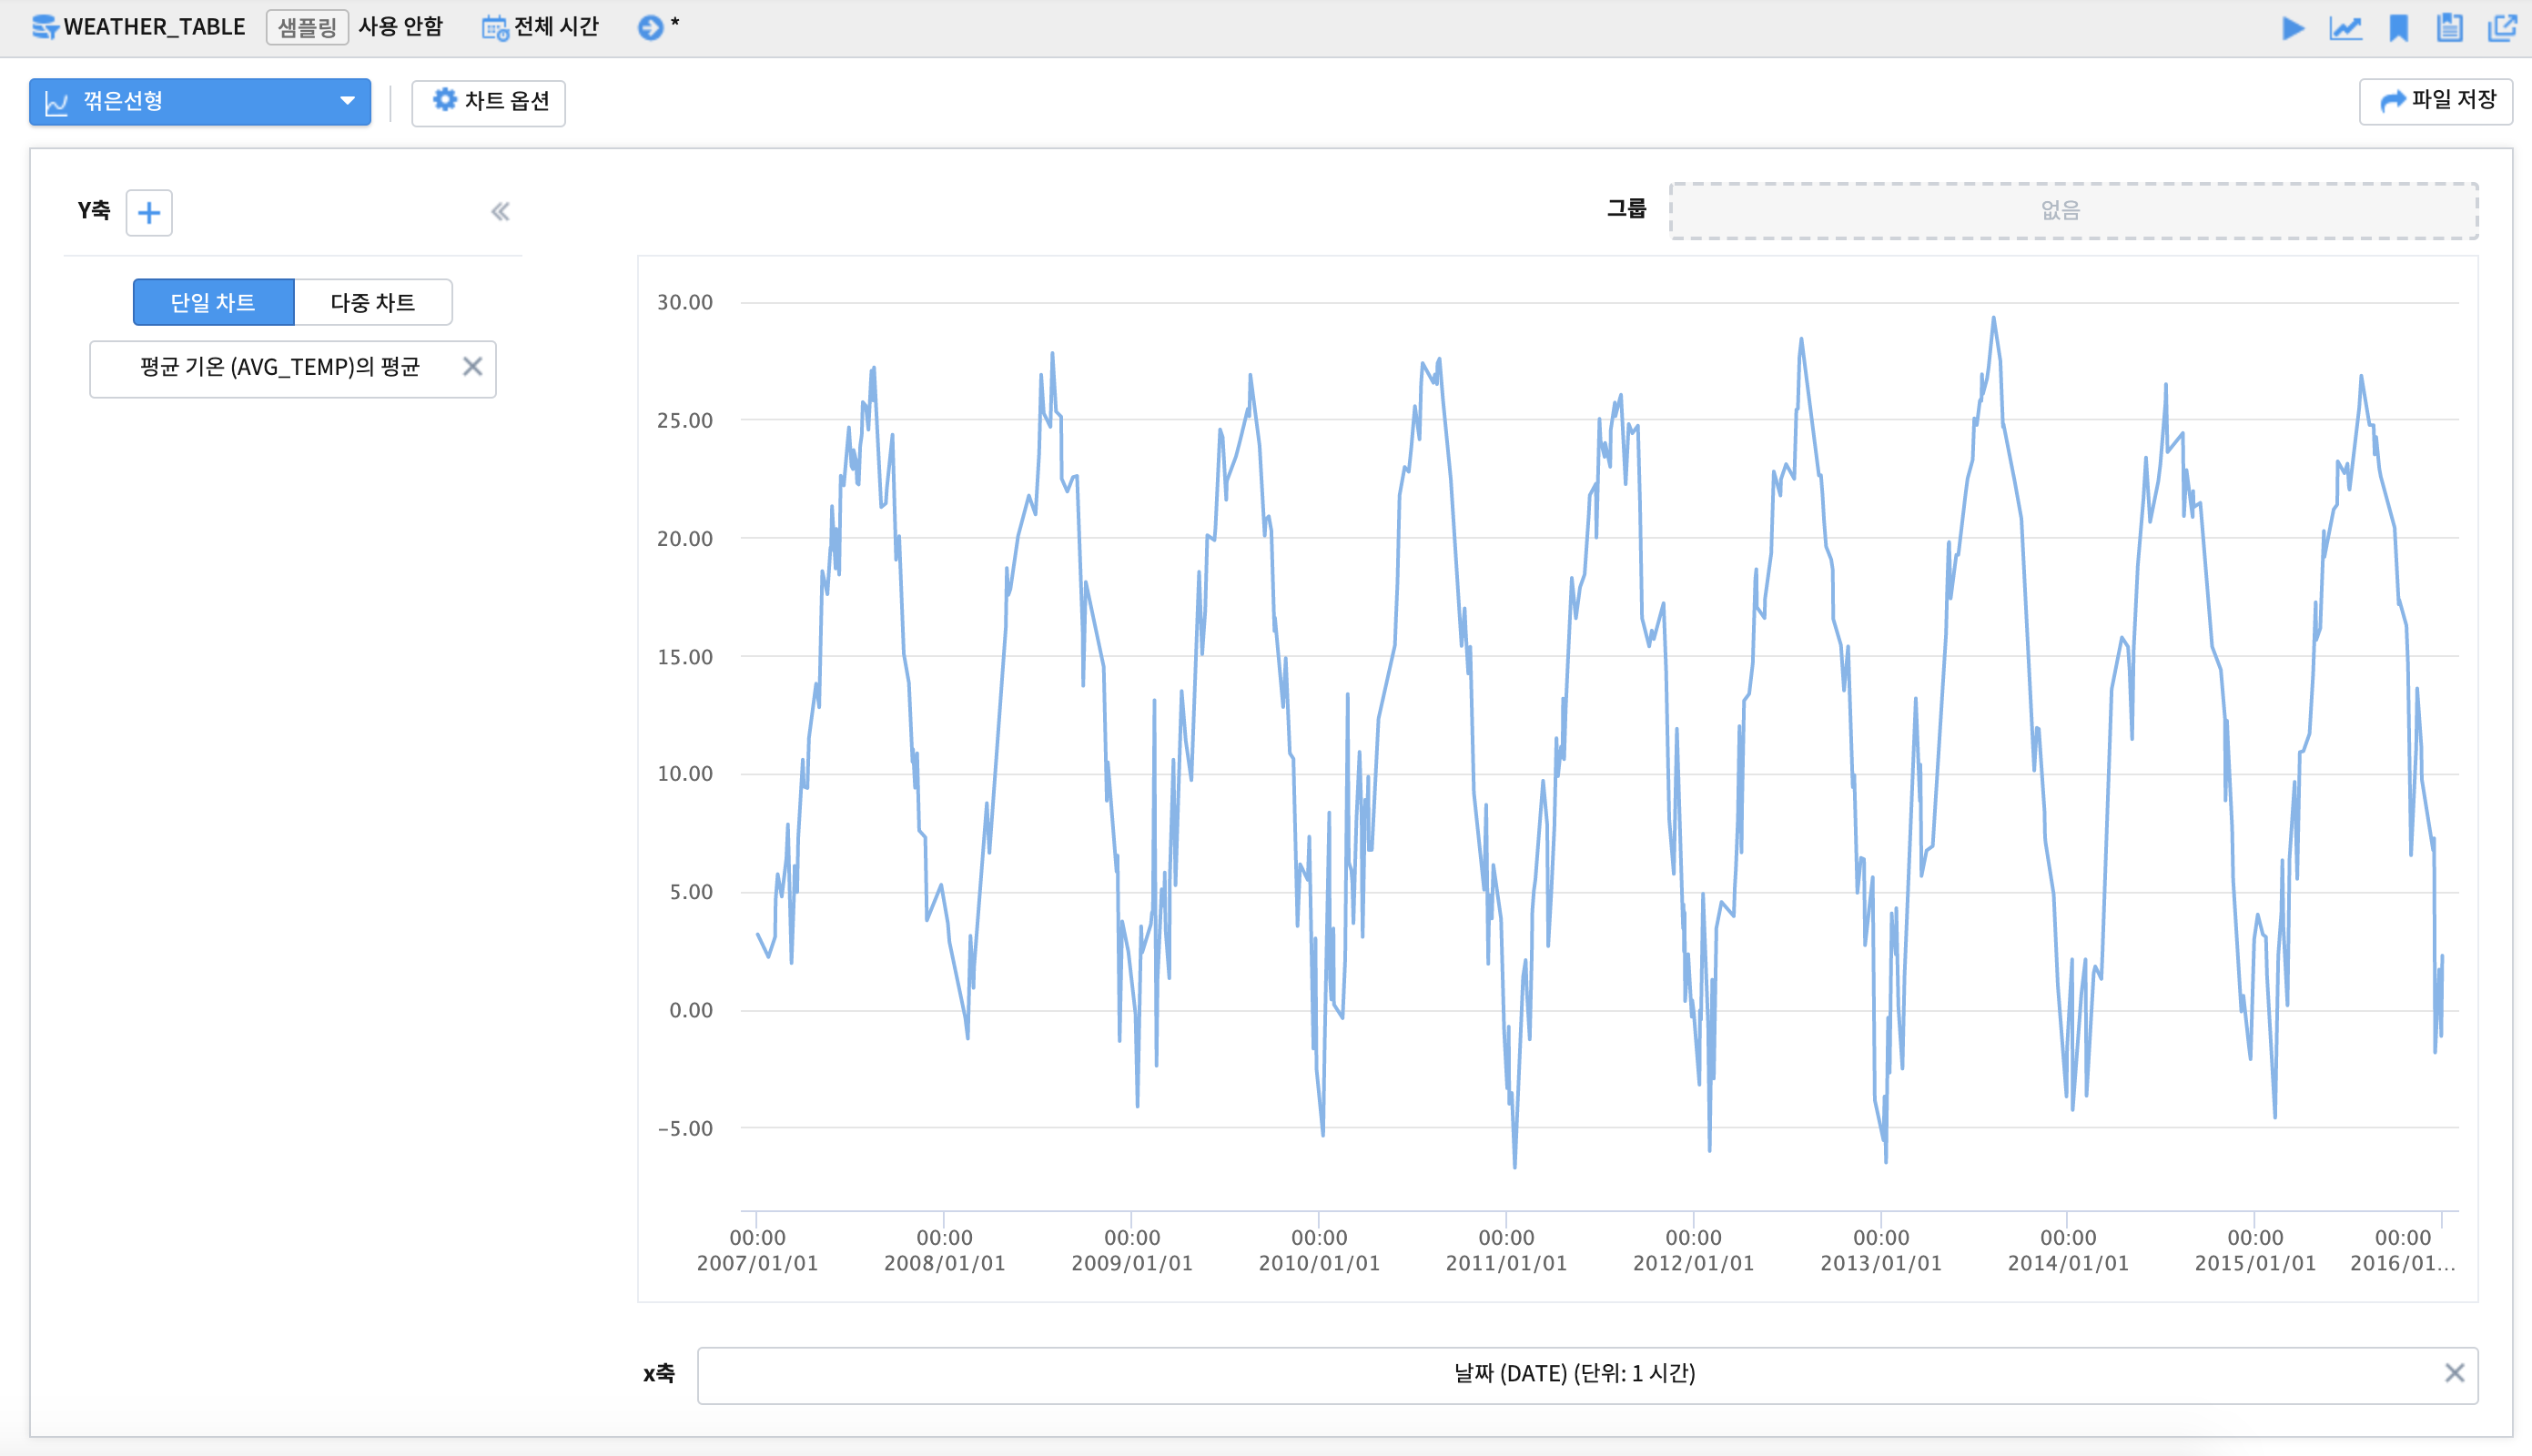Screen dimensions: 2532x1456
Task: Click the 2007/01/01 x-axis label
Action: (x=757, y=1251)
